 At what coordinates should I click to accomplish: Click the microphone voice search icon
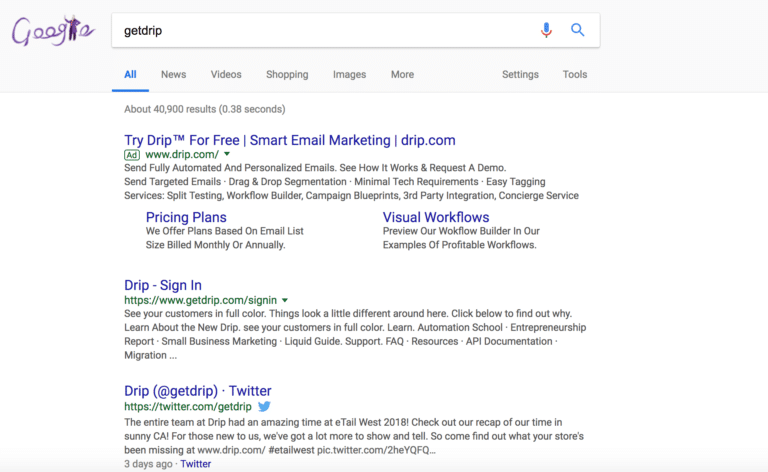(546, 30)
